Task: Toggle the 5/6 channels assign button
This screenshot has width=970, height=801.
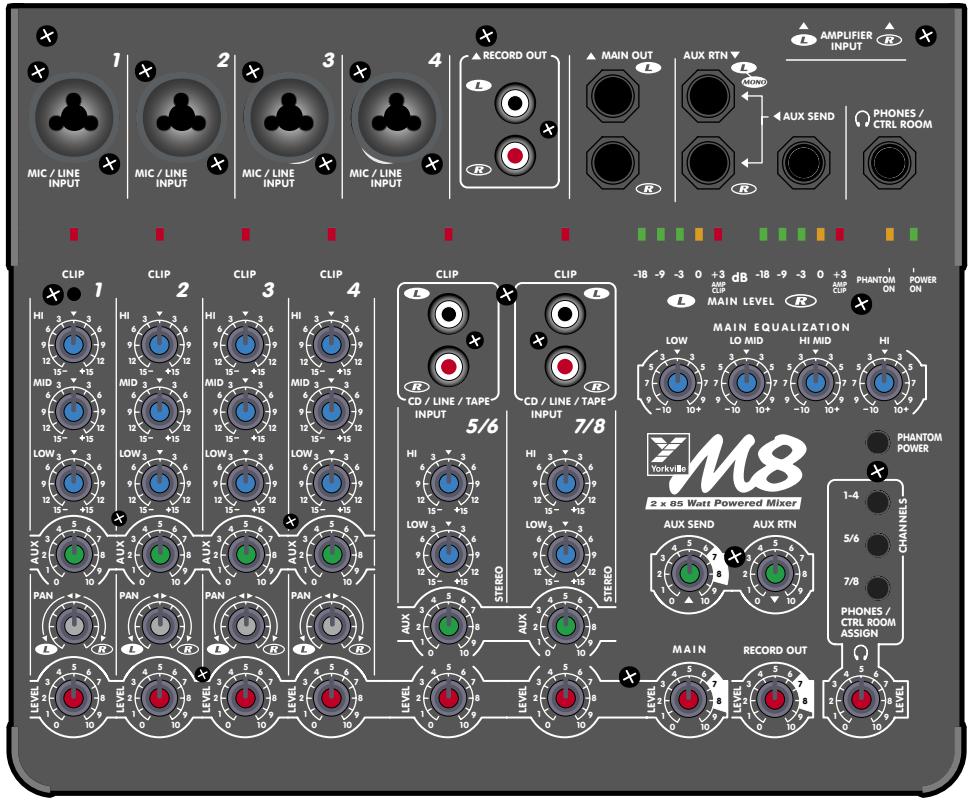Action: pyautogui.click(x=877, y=544)
